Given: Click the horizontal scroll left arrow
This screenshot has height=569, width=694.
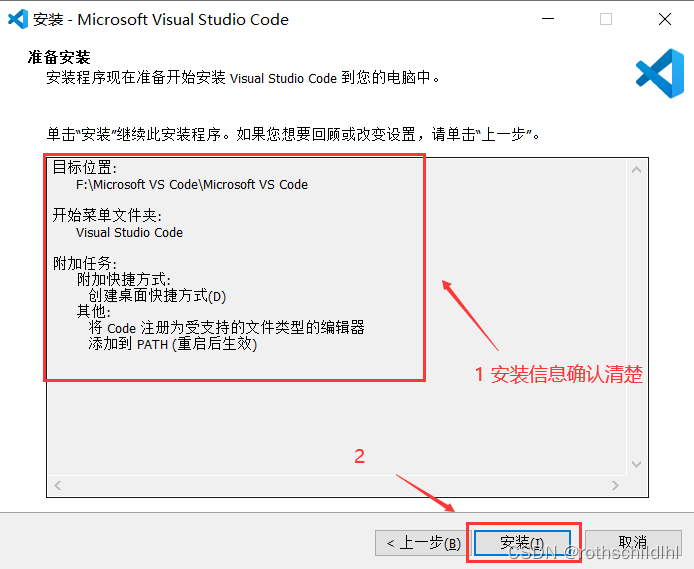Looking at the screenshot, I should coord(58,485).
